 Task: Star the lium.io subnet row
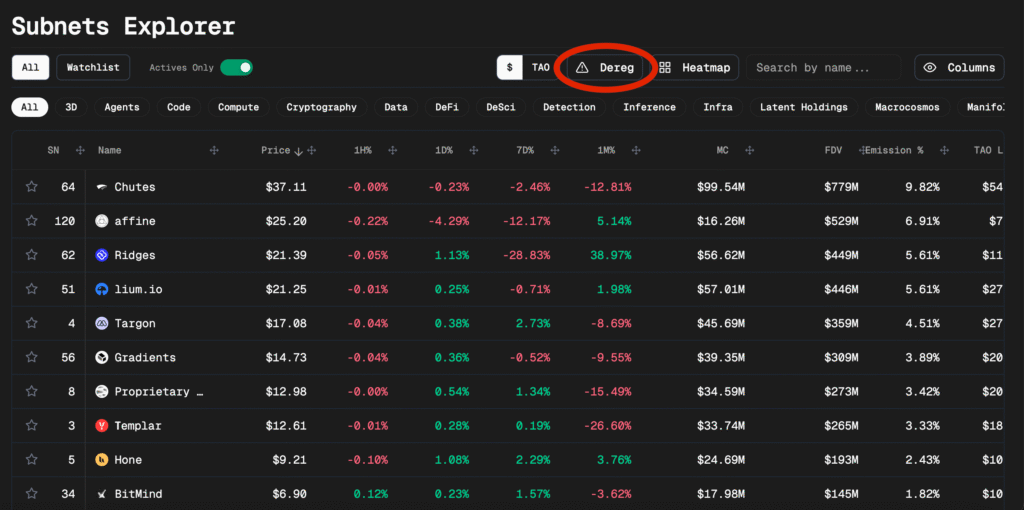pos(31,289)
